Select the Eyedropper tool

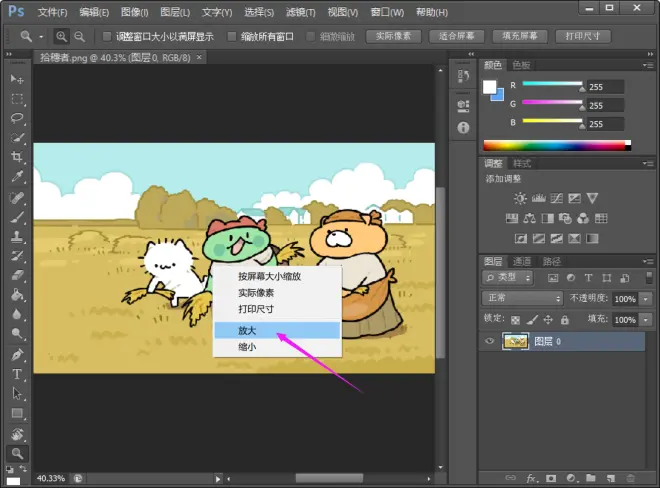(x=17, y=176)
